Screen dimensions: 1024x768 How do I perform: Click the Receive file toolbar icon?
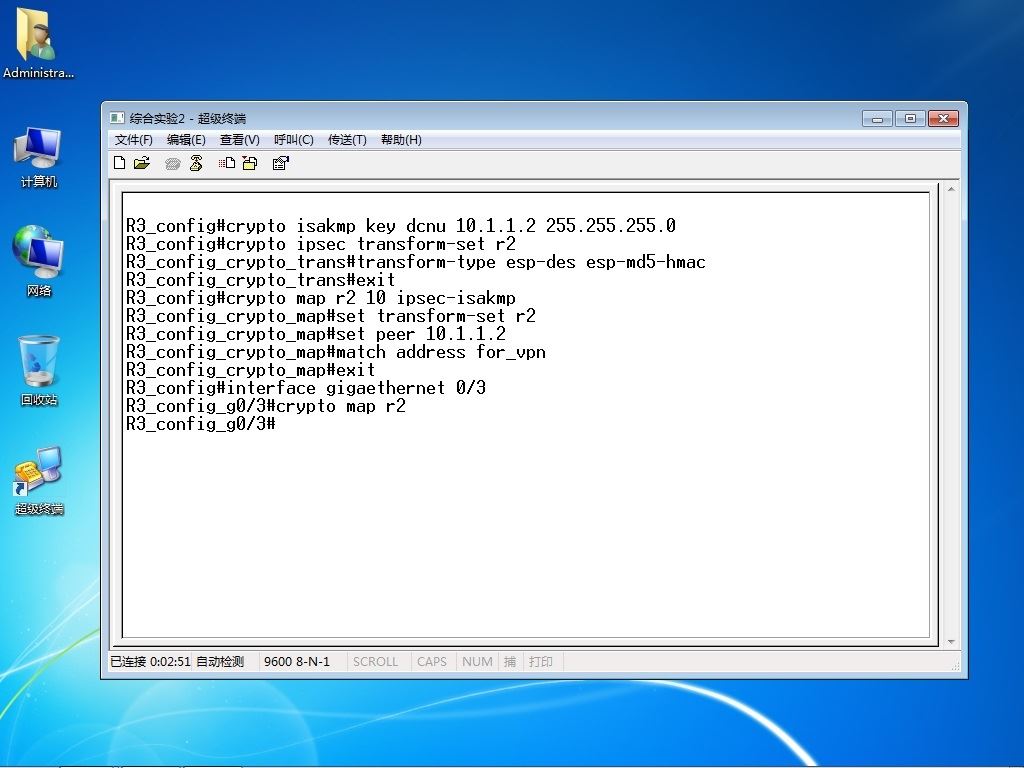pos(250,163)
